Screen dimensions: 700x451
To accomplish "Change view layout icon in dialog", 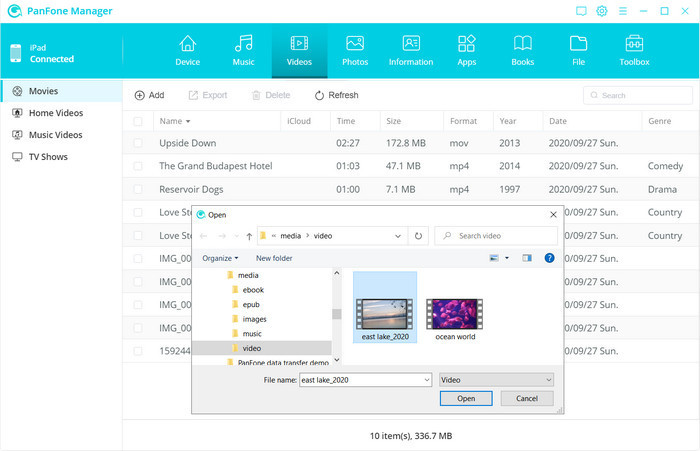I will (x=494, y=258).
